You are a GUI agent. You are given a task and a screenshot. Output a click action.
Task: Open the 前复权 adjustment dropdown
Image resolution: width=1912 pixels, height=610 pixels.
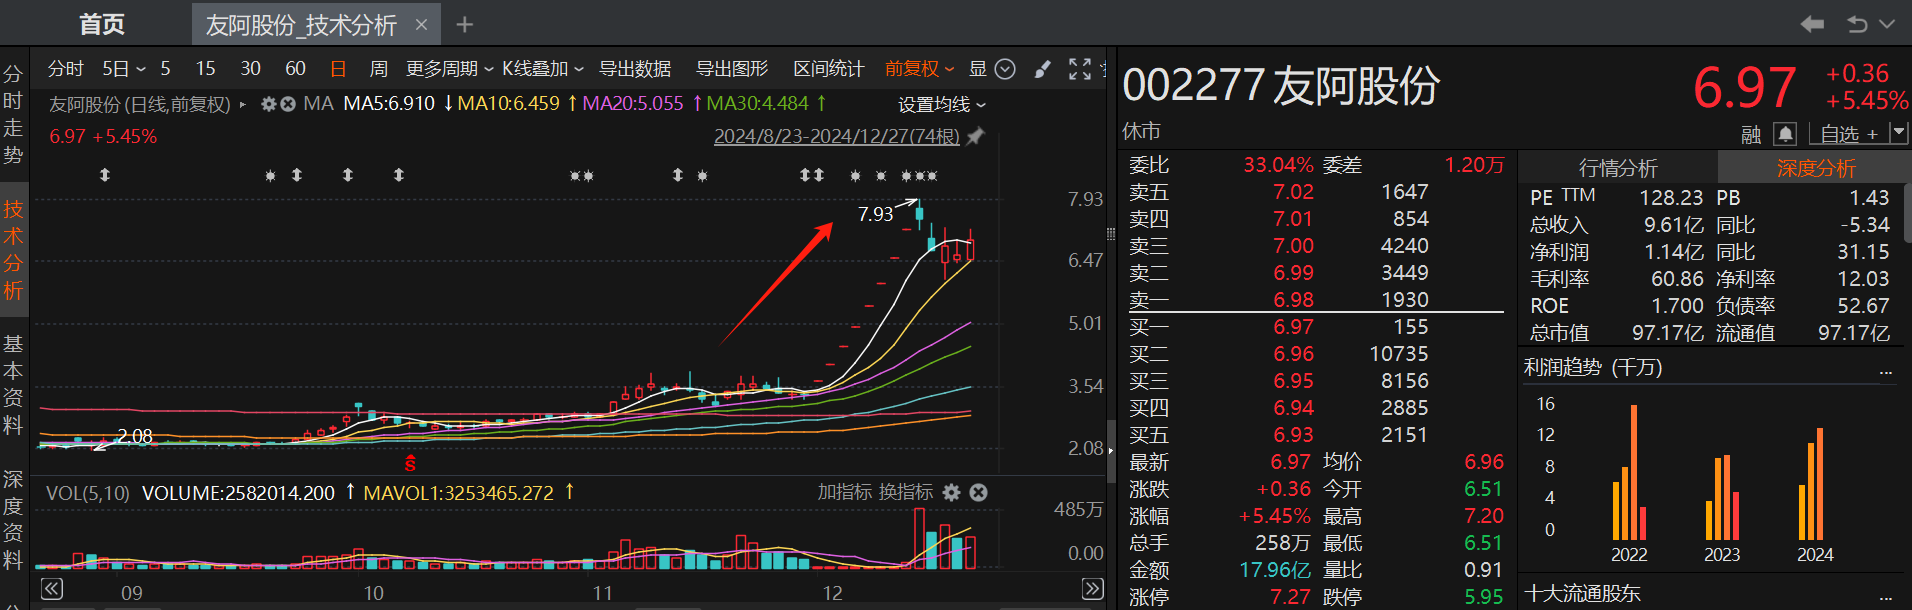click(919, 69)
